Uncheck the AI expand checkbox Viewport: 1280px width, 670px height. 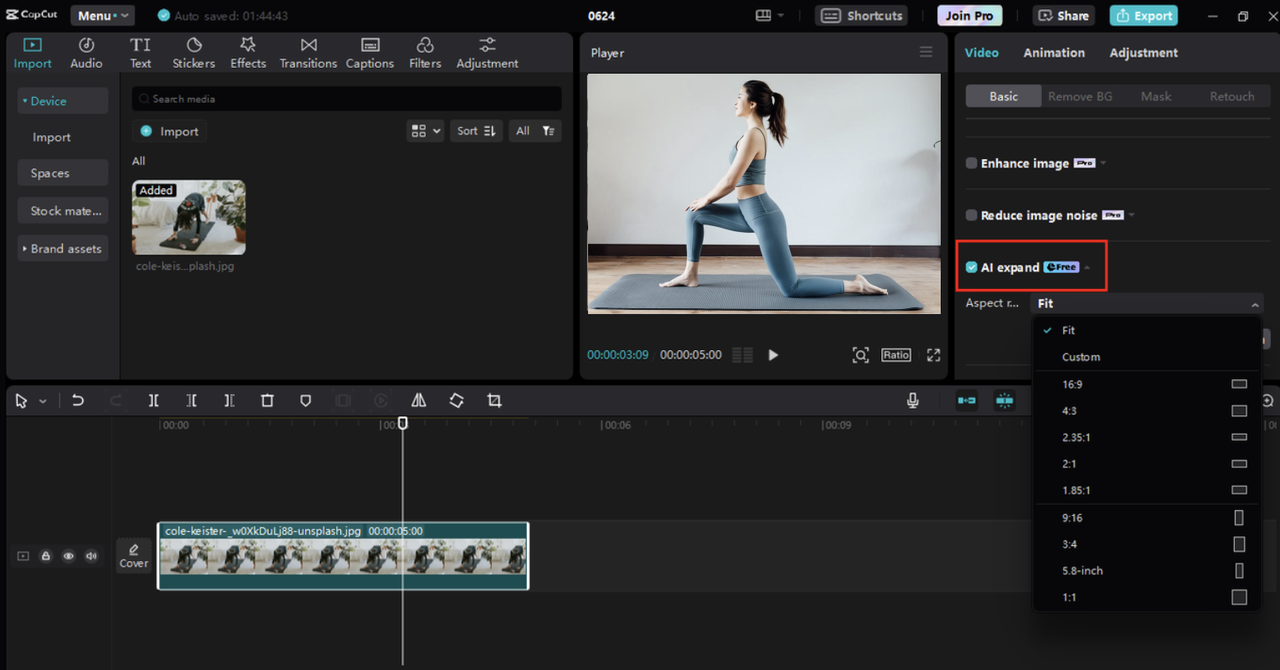pyautogui.click(x=971, y=267)
